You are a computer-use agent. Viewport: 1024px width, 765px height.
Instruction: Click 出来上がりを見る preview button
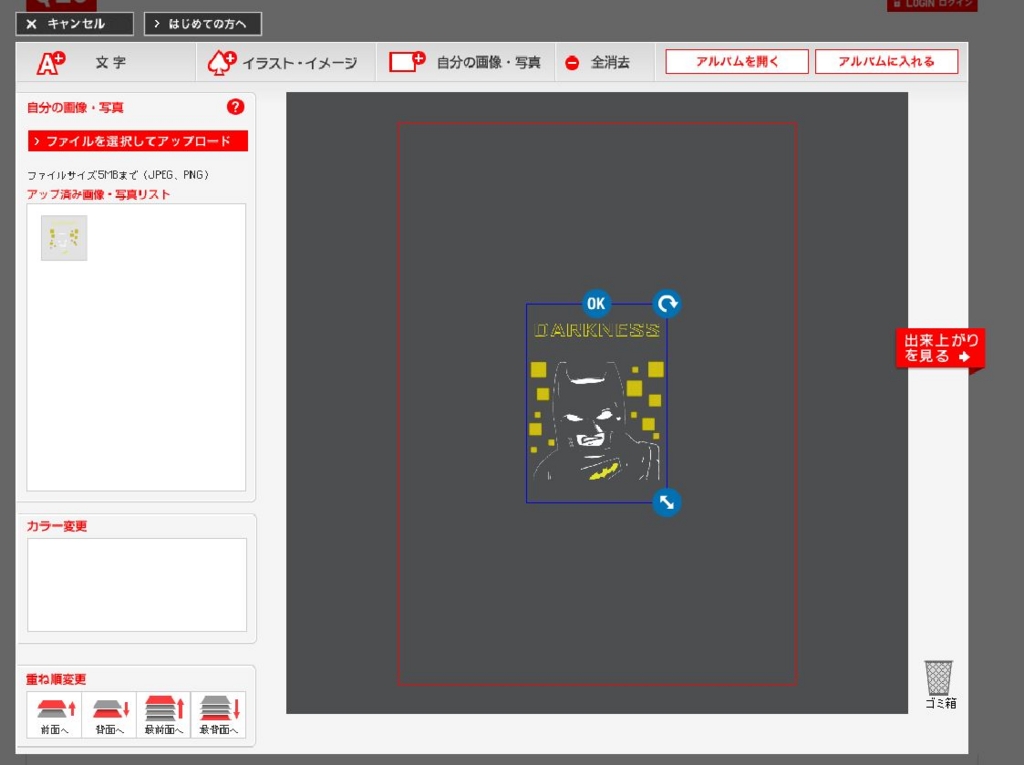tap(940, 349)
